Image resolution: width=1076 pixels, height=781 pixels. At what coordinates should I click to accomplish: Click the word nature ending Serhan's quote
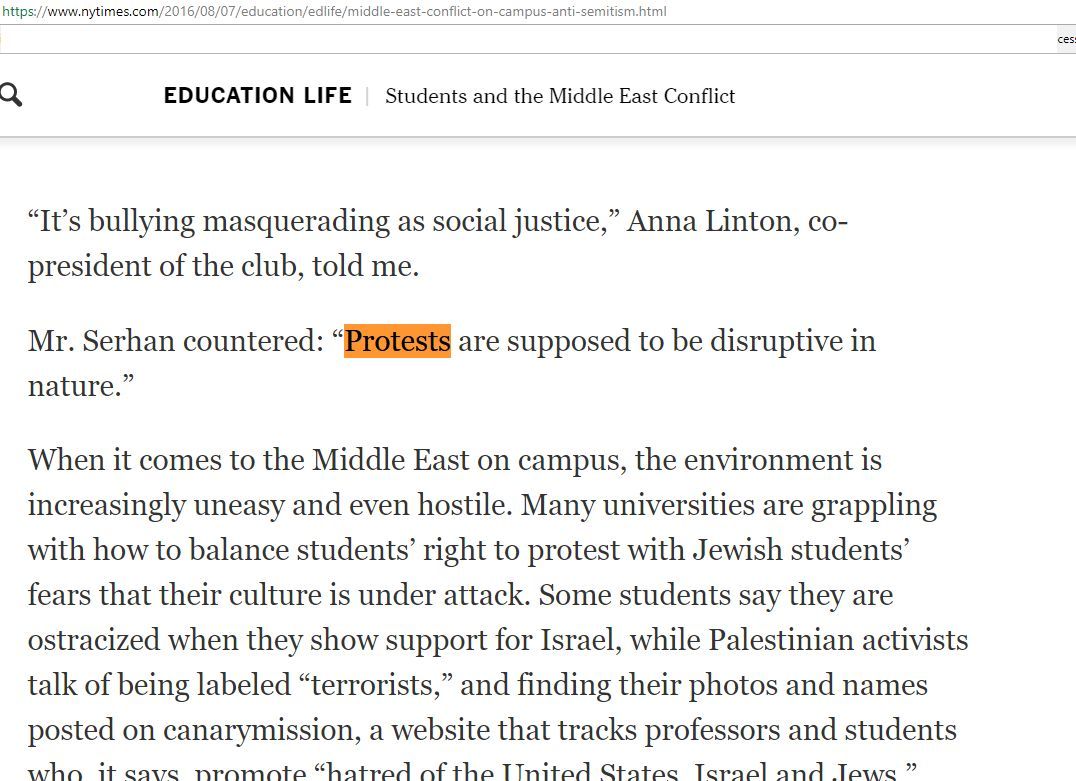click(72, 386)
